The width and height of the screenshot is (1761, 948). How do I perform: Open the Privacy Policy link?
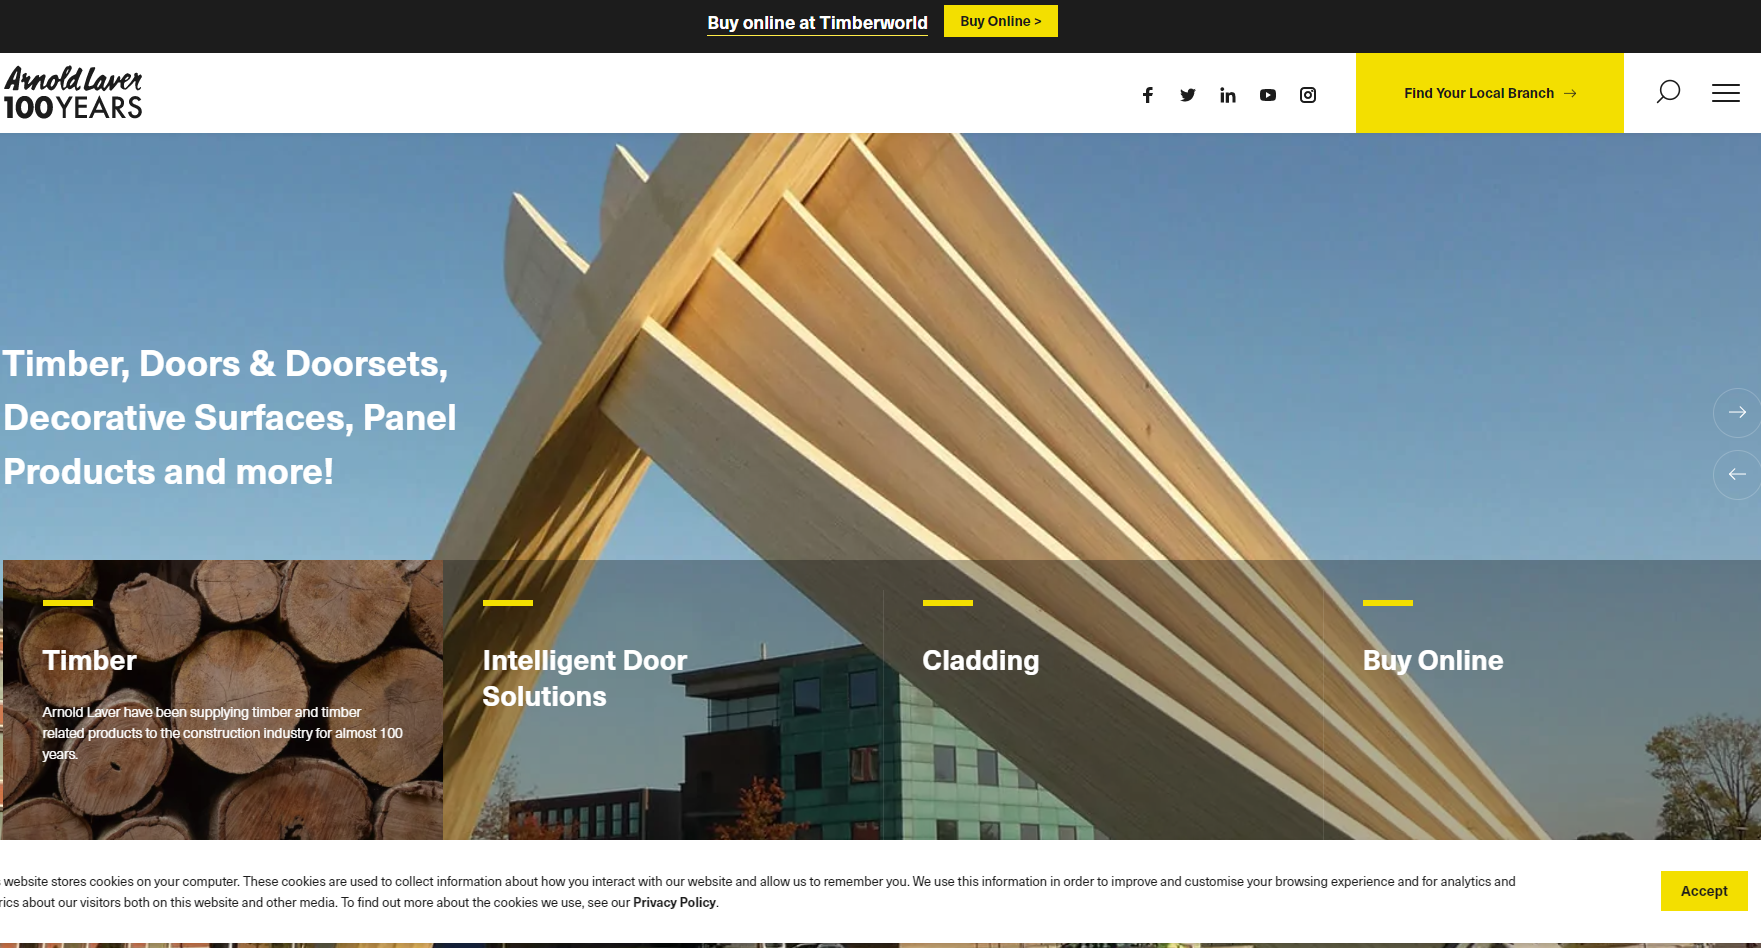674,902
